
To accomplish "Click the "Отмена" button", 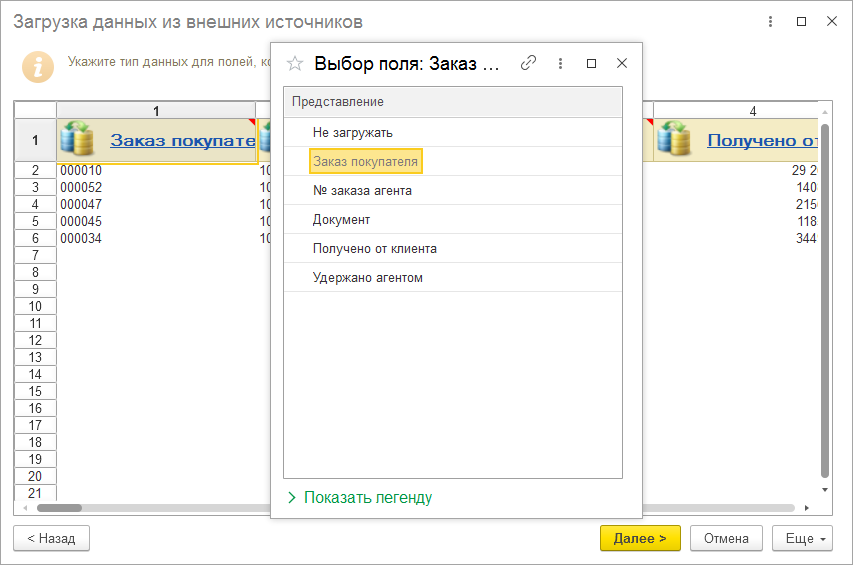I will (x=726, y=538).
